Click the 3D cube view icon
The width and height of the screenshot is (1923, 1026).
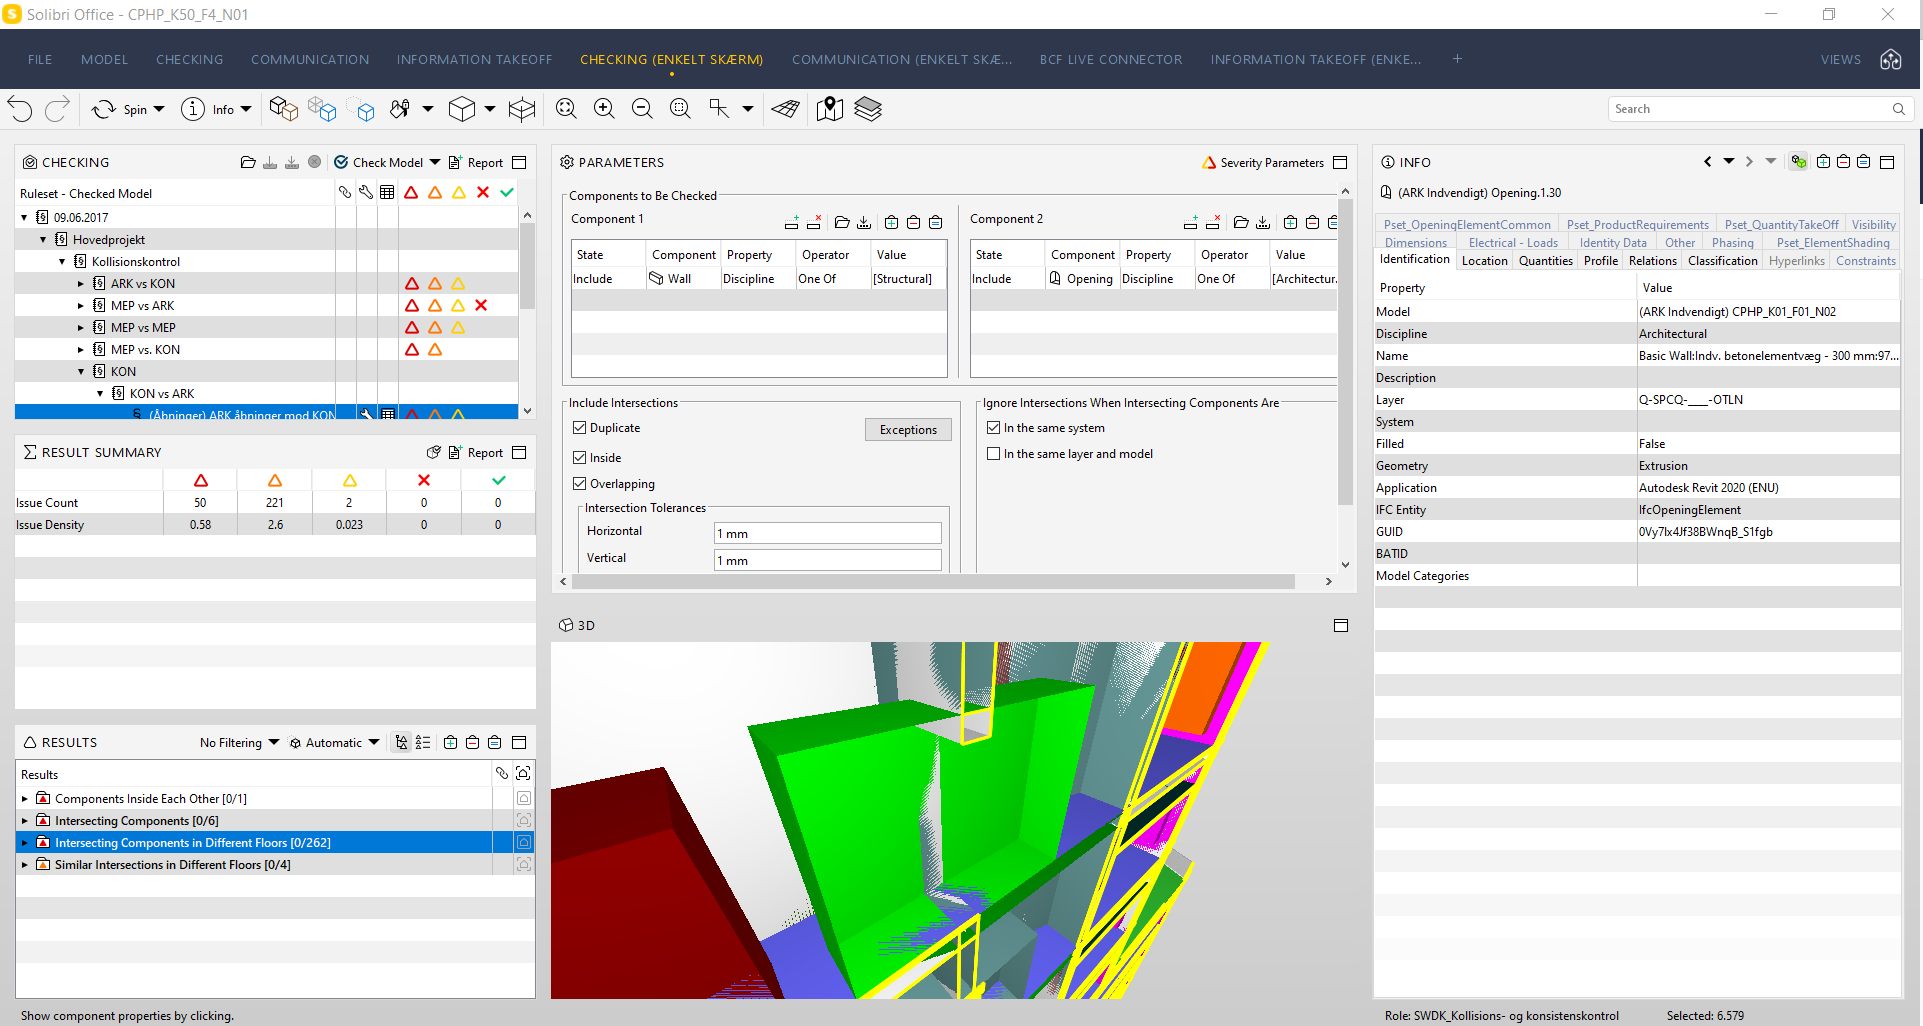point(462,109)
